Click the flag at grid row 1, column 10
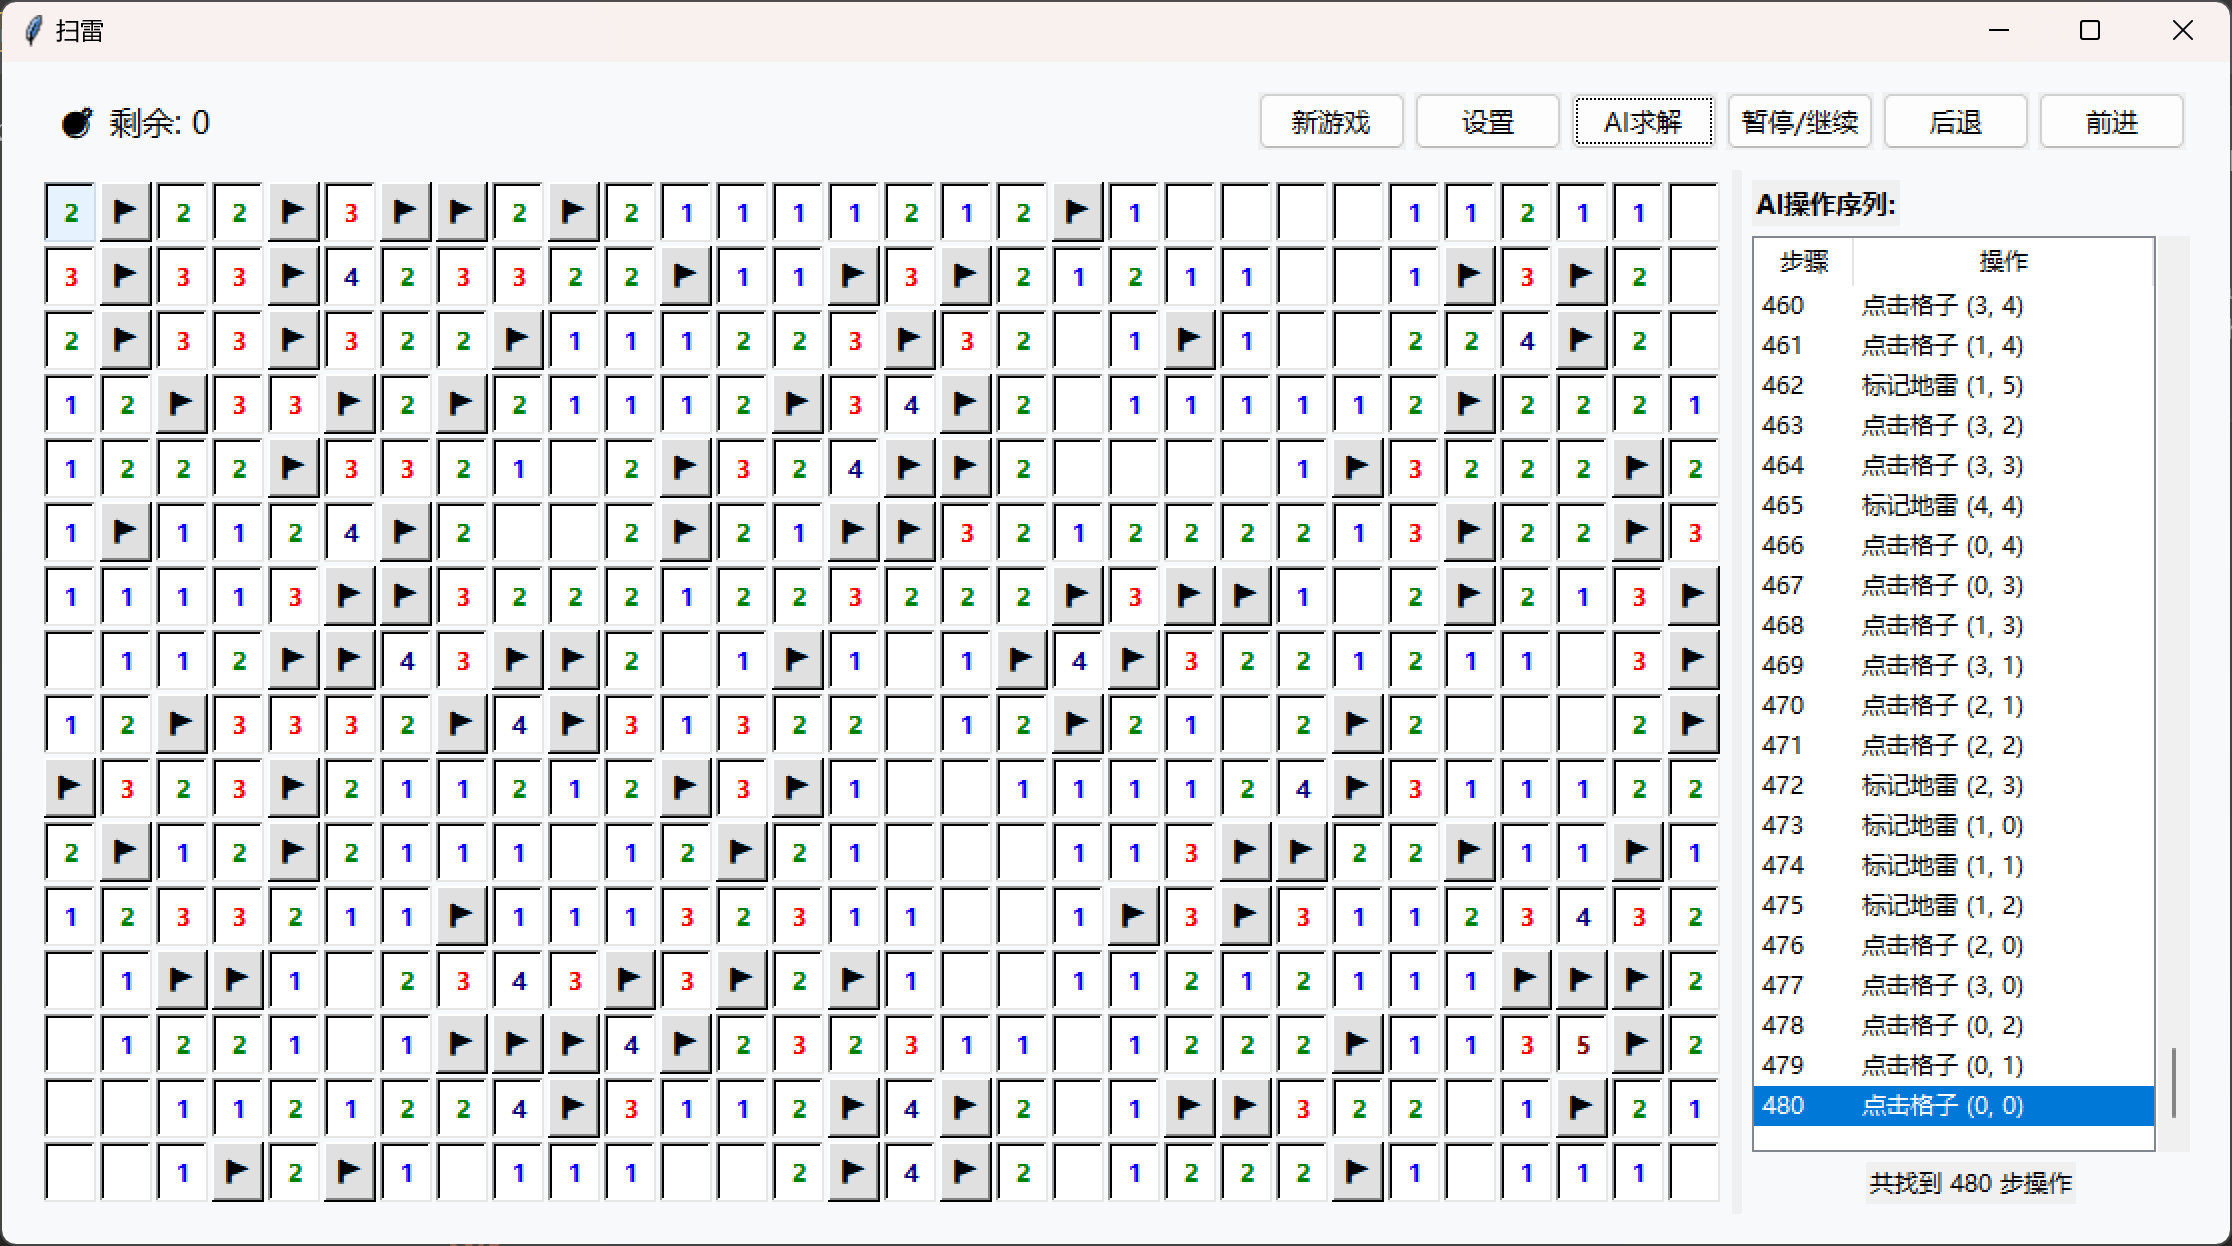The width and height of the screenshot is (2232, 1246). (574, 212)
